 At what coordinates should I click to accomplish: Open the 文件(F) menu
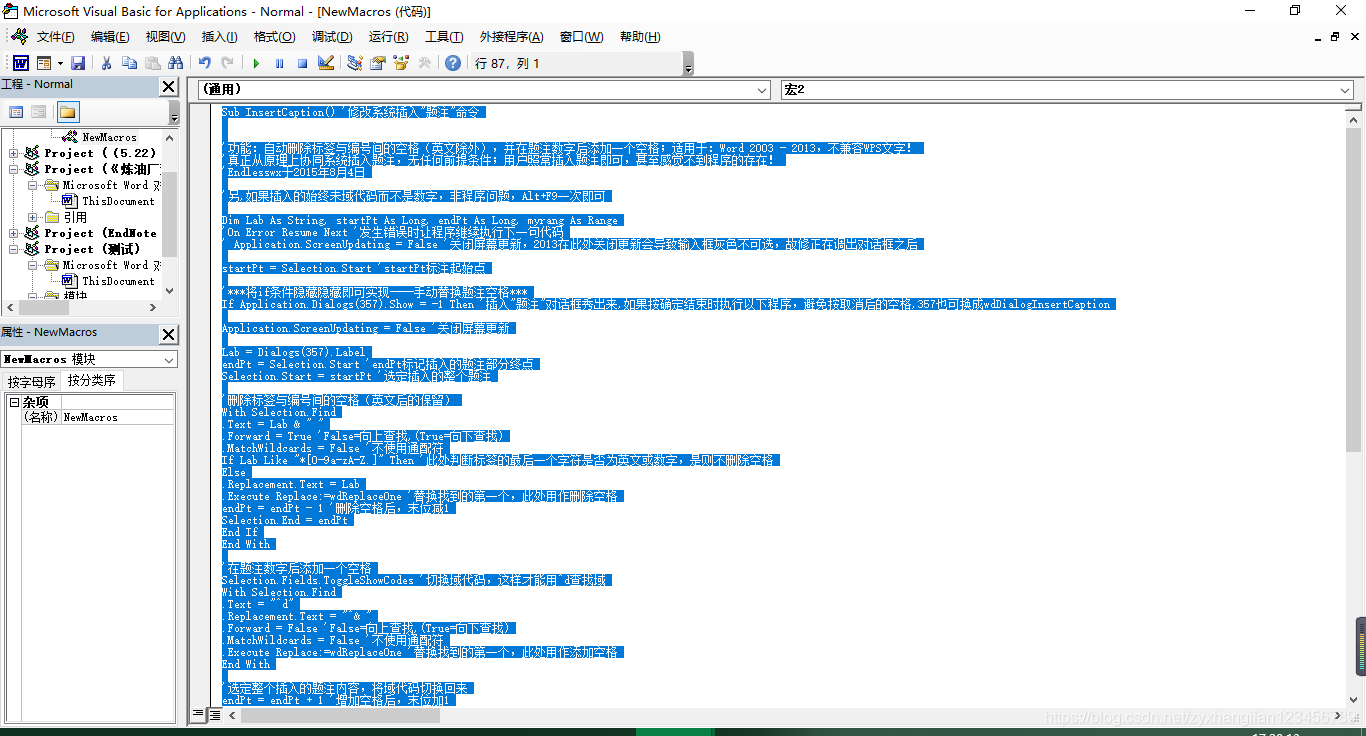(x=55, y=37)
